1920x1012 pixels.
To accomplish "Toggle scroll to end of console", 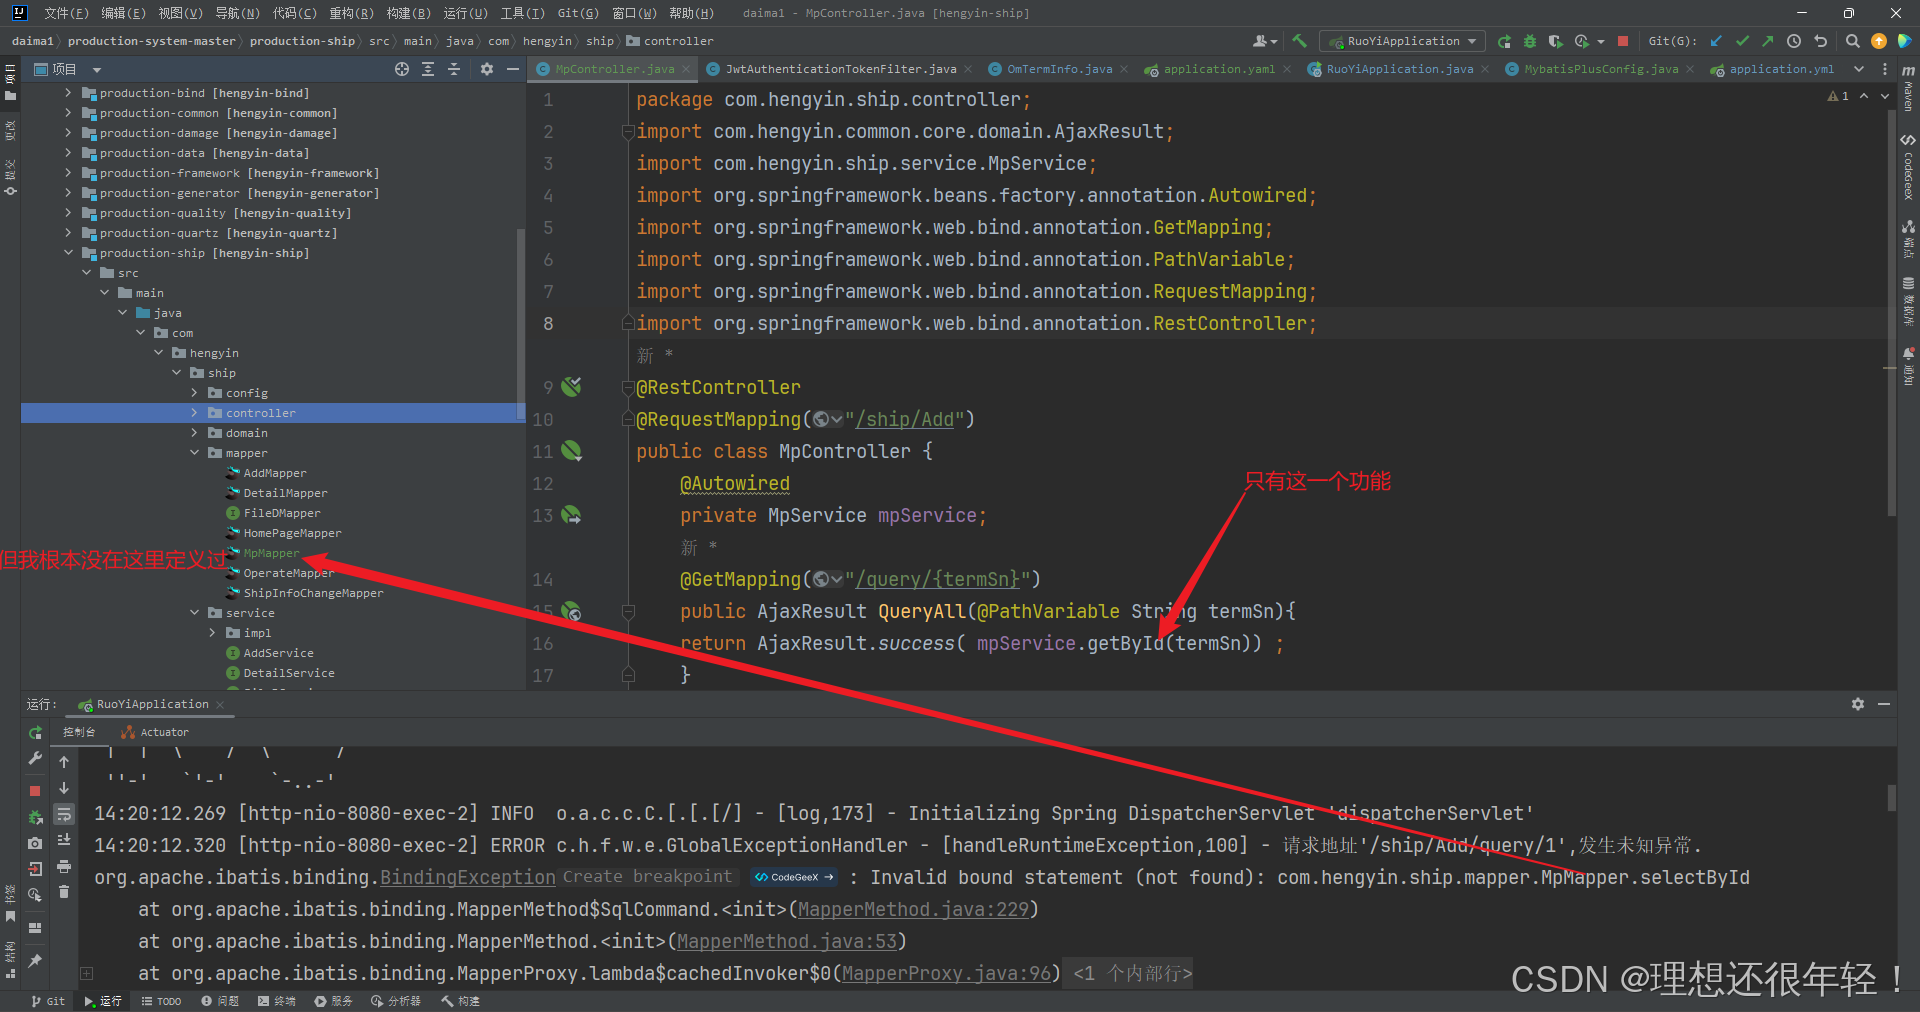I will (x=64, y=840).
